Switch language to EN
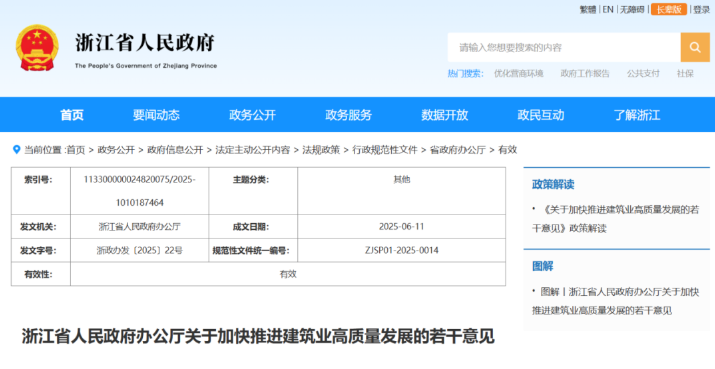This screenshot has height=369, width=715. point(608,10)
